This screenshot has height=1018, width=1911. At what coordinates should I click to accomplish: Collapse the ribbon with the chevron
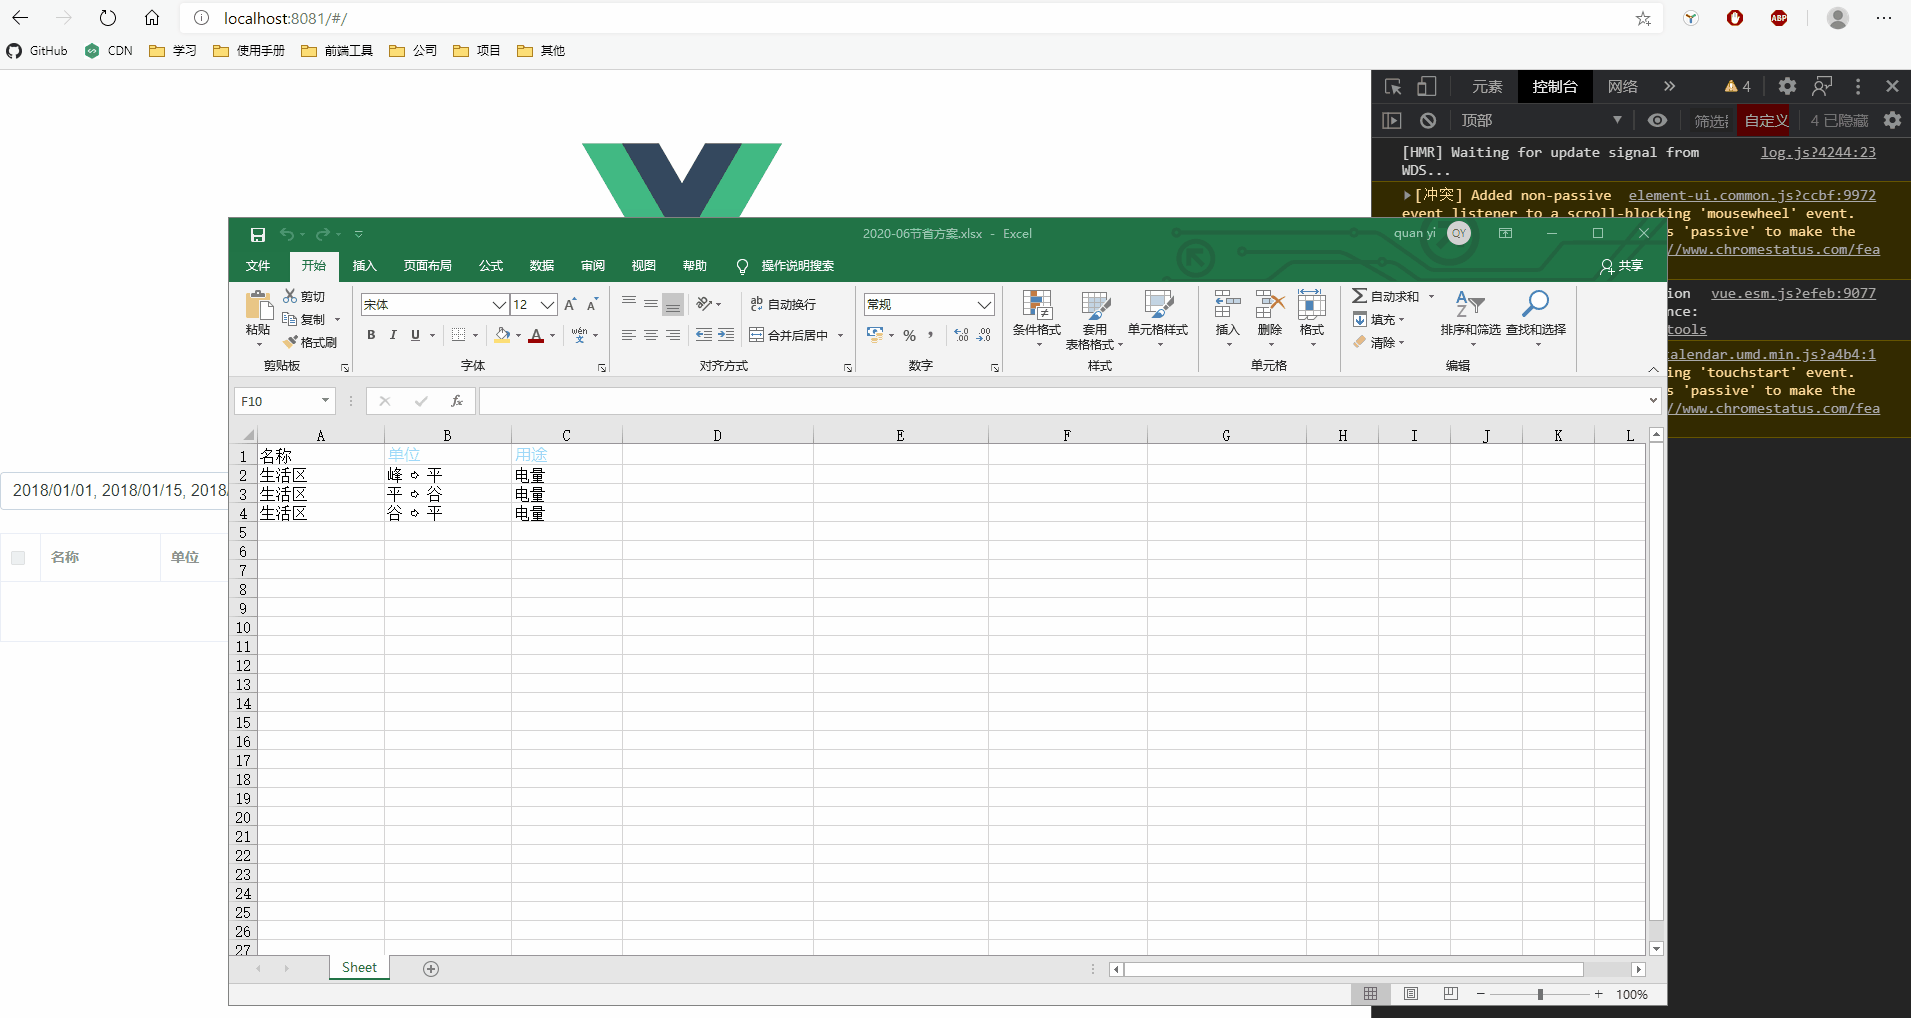(x=1653, y=369)
